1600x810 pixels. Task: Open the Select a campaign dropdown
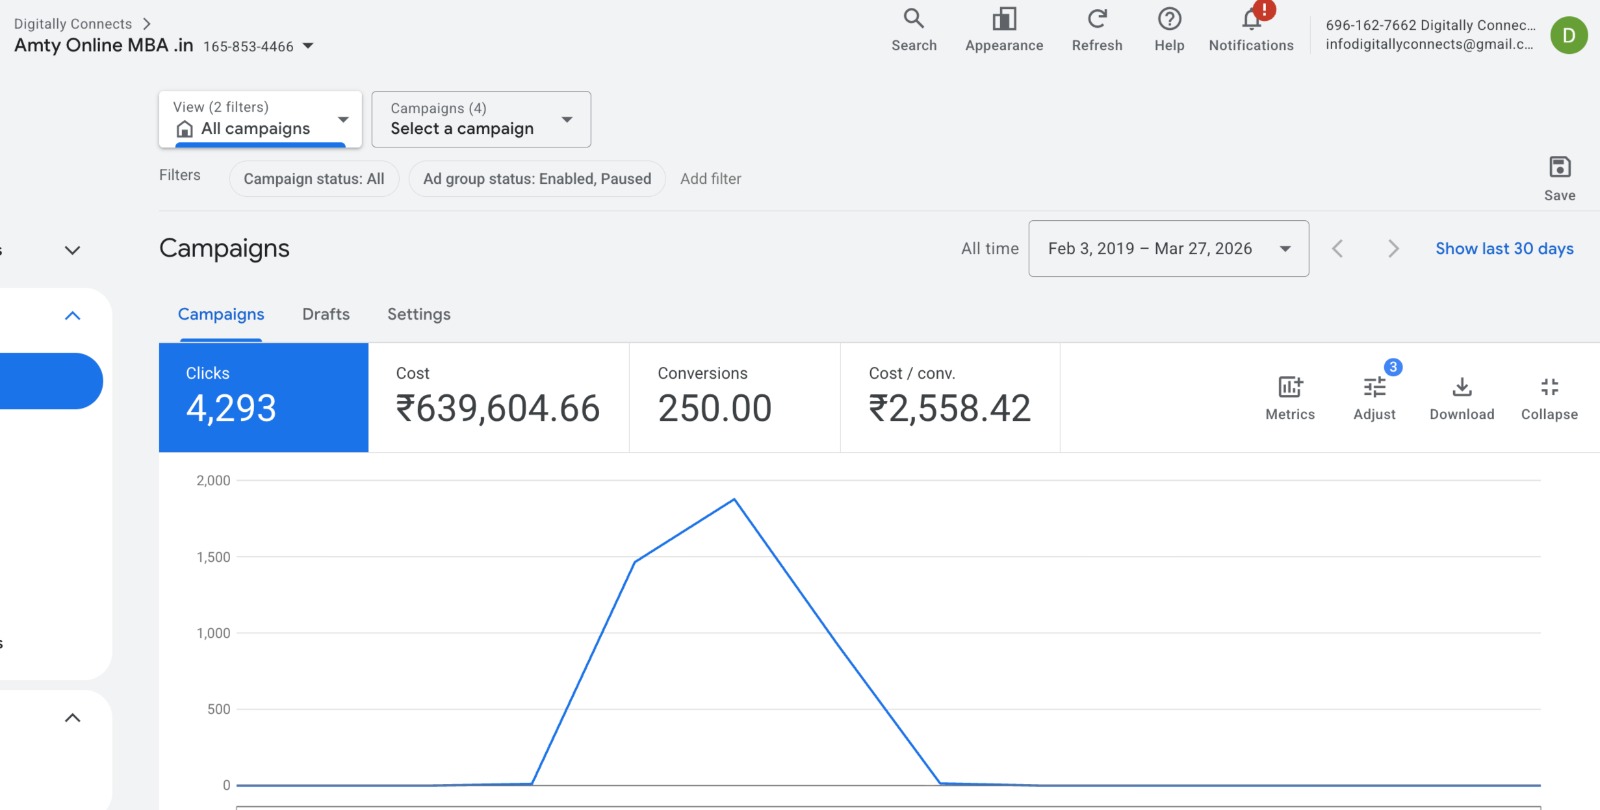[x=481, y=119]
